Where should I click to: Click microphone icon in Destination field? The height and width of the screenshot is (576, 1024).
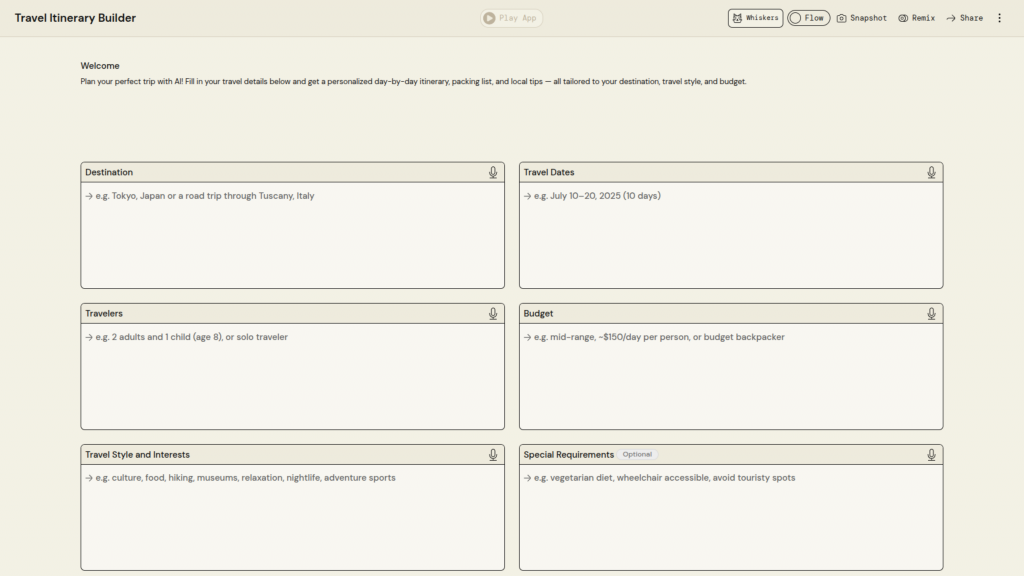pos(493,173)
